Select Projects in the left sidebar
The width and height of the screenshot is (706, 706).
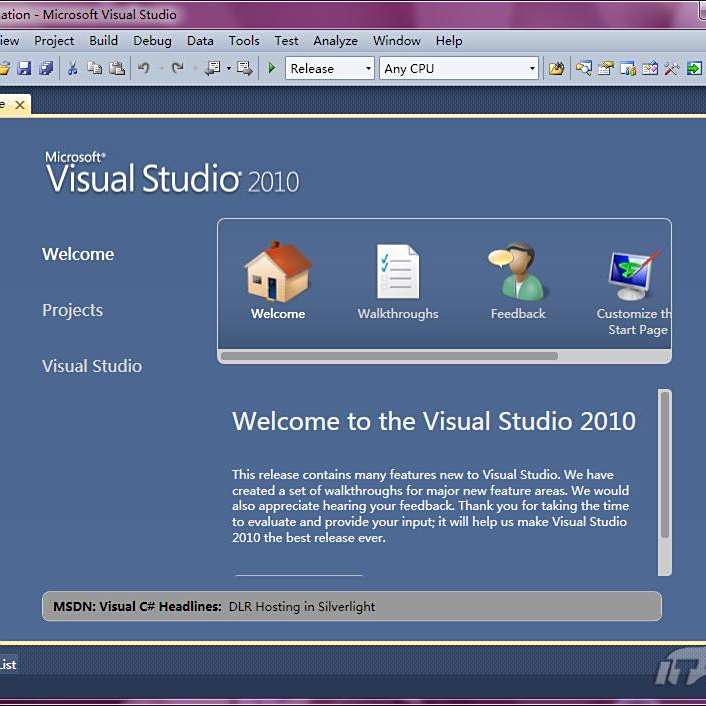(72, 310)
